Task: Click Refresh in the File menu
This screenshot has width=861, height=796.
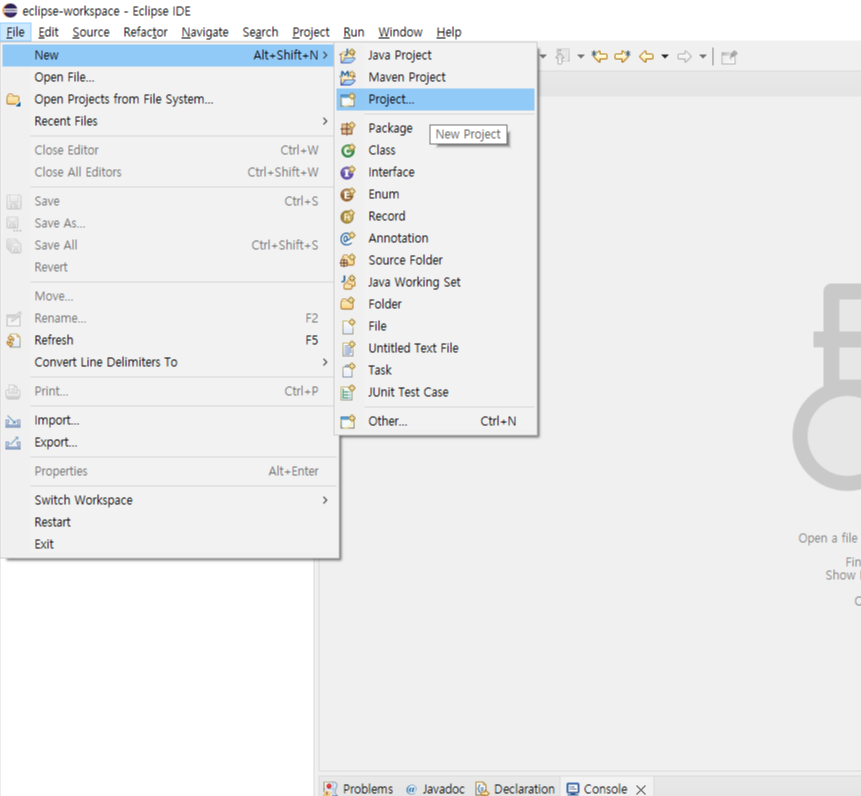Action: tap(168, 340)
